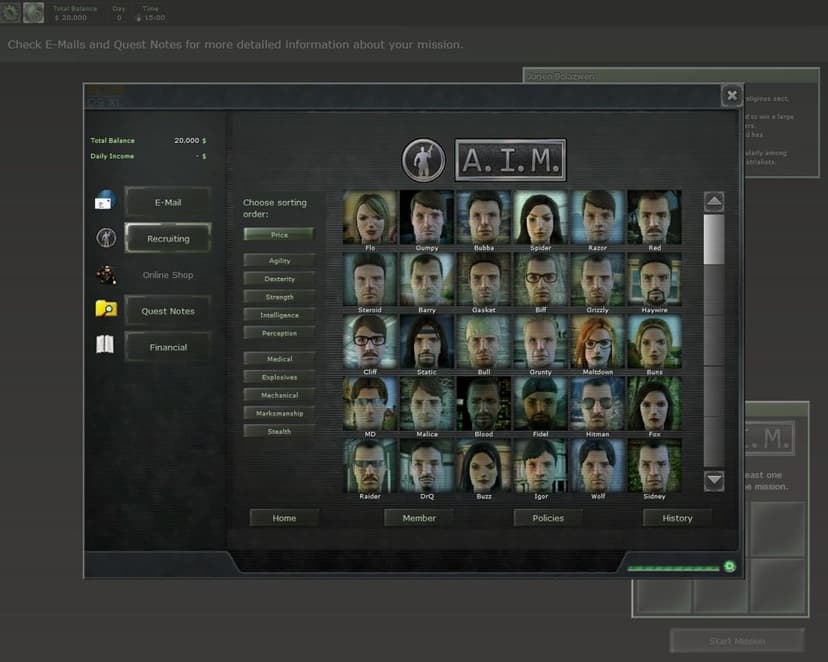
Task: Select mercenary Static portrait
Action: point(427,342)
